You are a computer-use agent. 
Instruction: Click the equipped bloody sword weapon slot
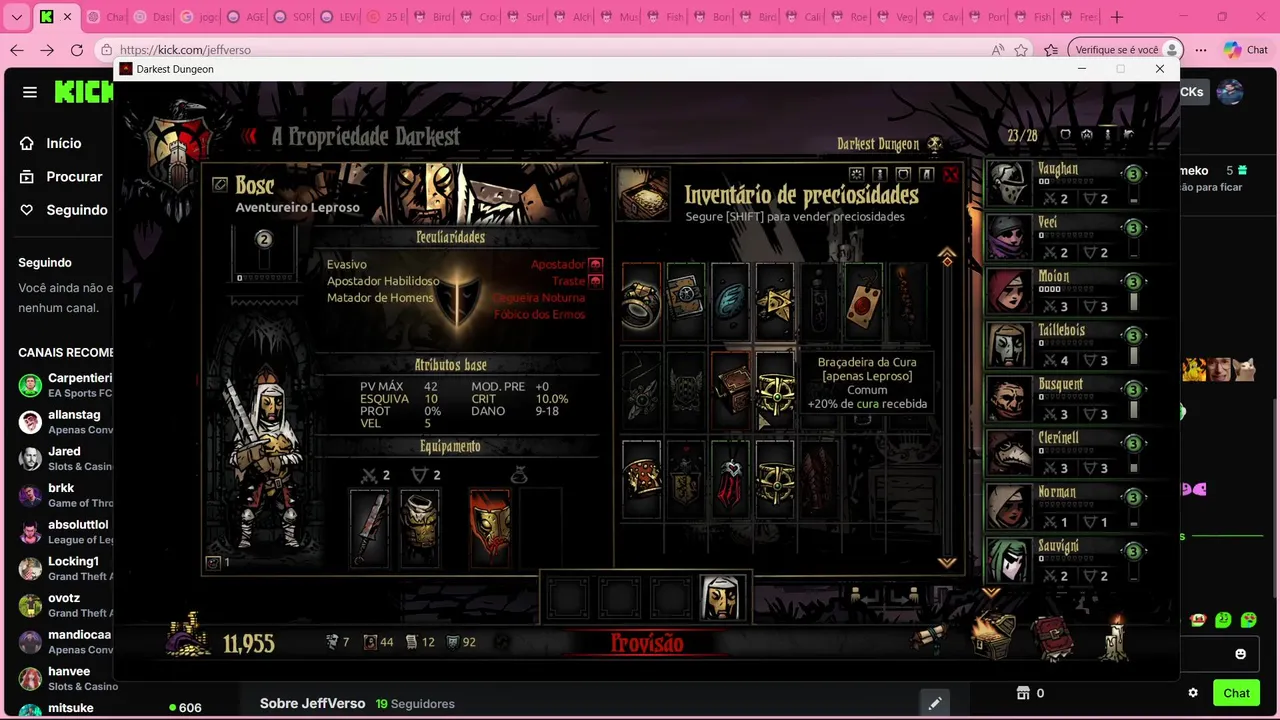pos(368,528)
